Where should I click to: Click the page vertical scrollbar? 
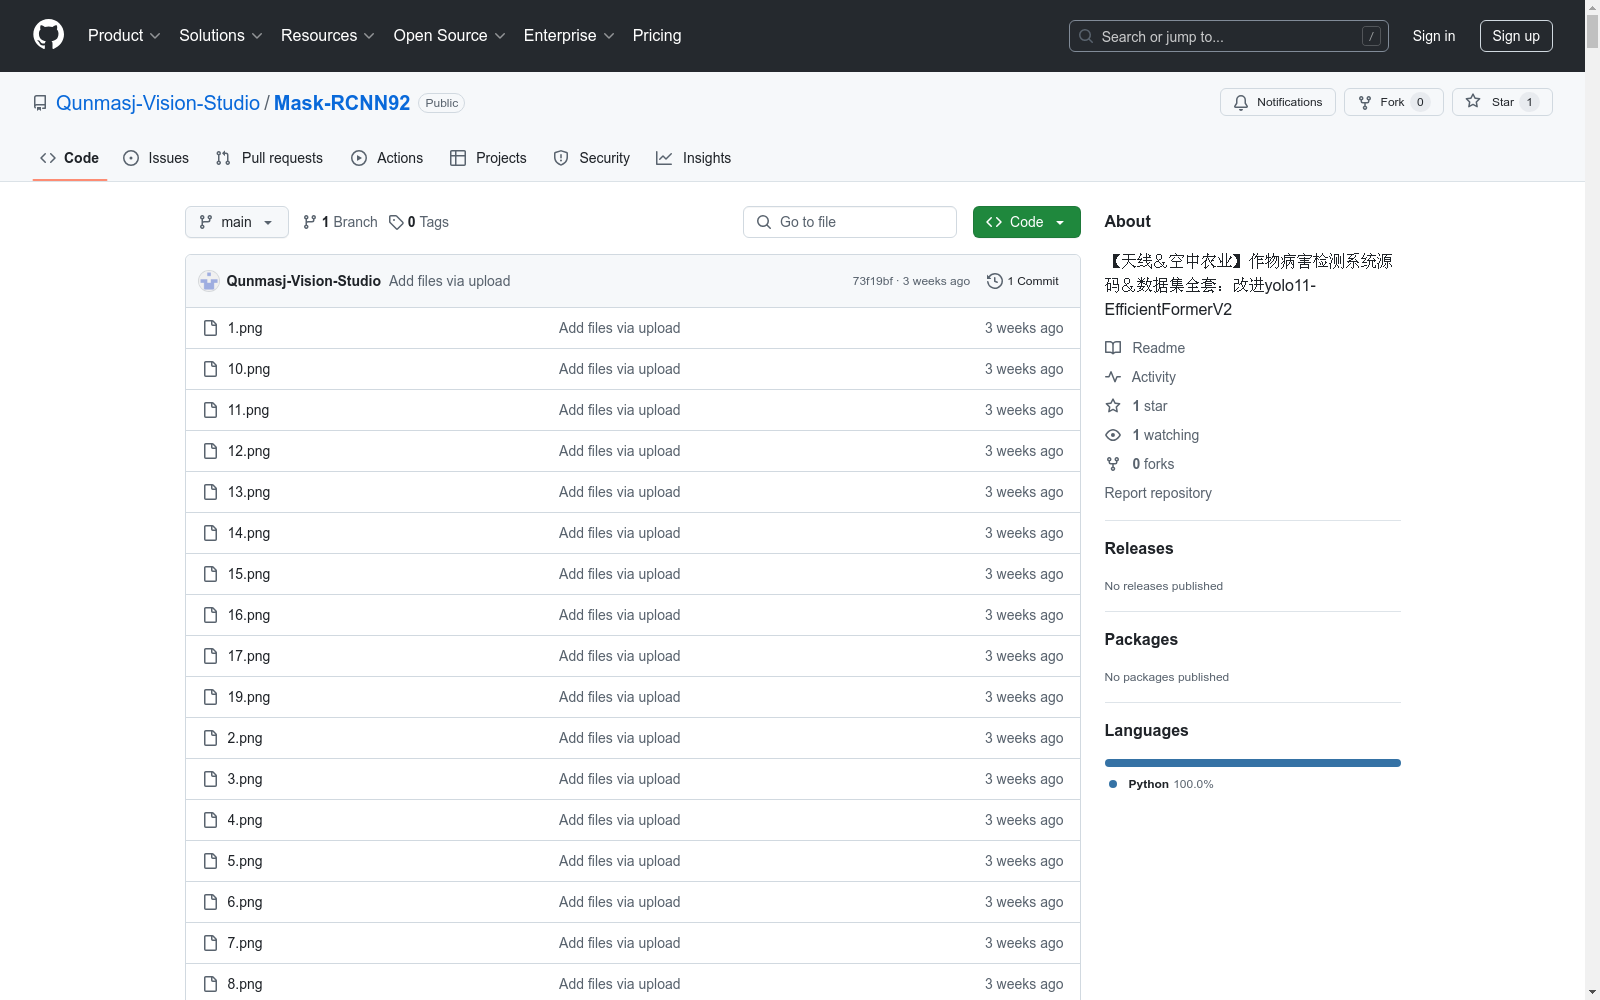coord(1592,500)
